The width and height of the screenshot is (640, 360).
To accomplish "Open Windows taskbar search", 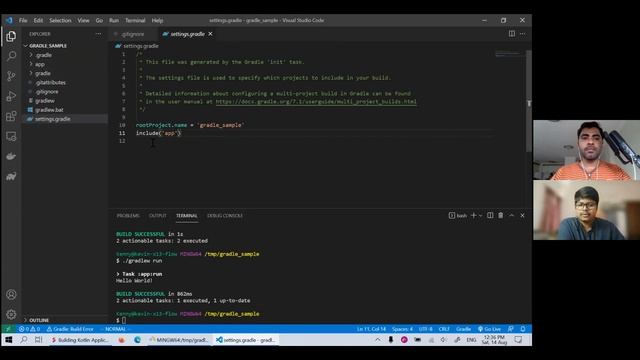I will [x=24, y=340].
